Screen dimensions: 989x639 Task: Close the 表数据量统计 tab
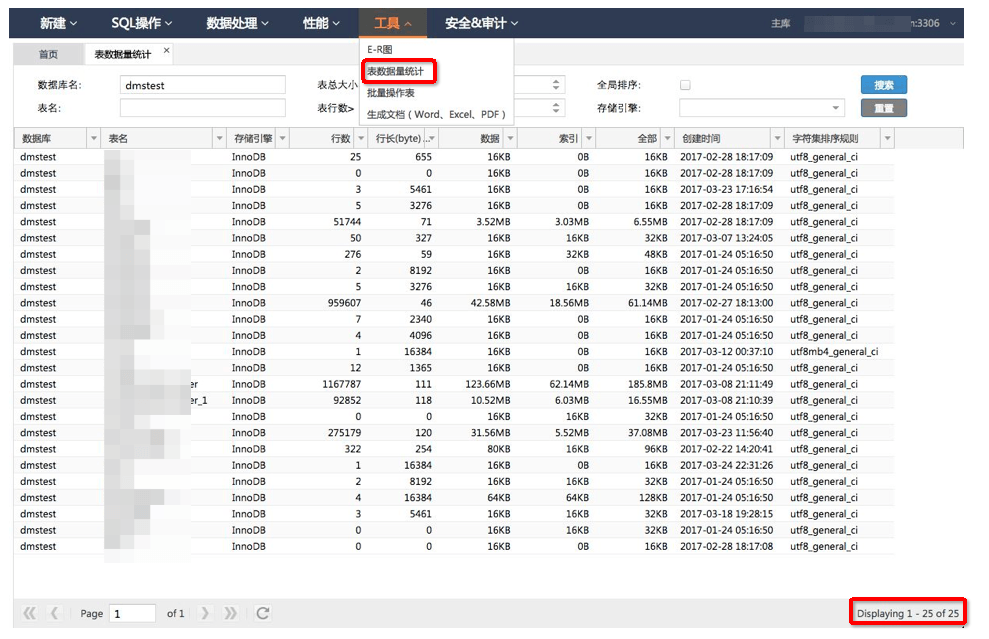167,50
